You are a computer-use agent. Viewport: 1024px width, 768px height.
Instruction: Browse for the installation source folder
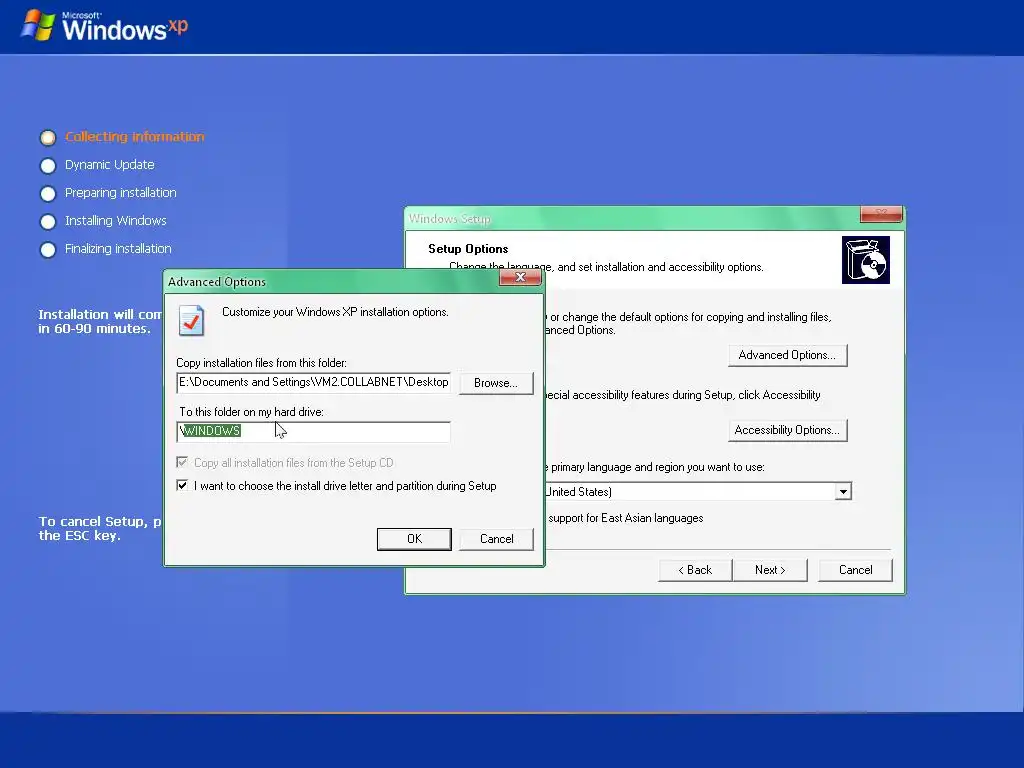(496, 383)
